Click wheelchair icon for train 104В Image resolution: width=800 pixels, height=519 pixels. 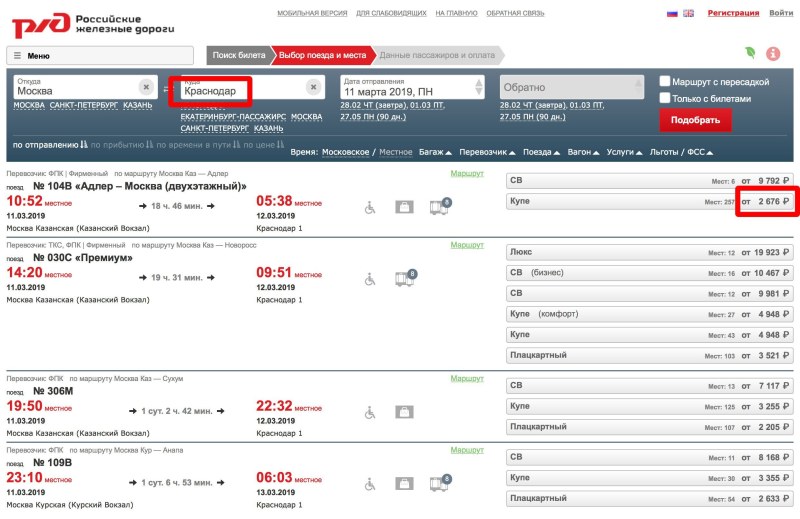(x=370, y=207)
